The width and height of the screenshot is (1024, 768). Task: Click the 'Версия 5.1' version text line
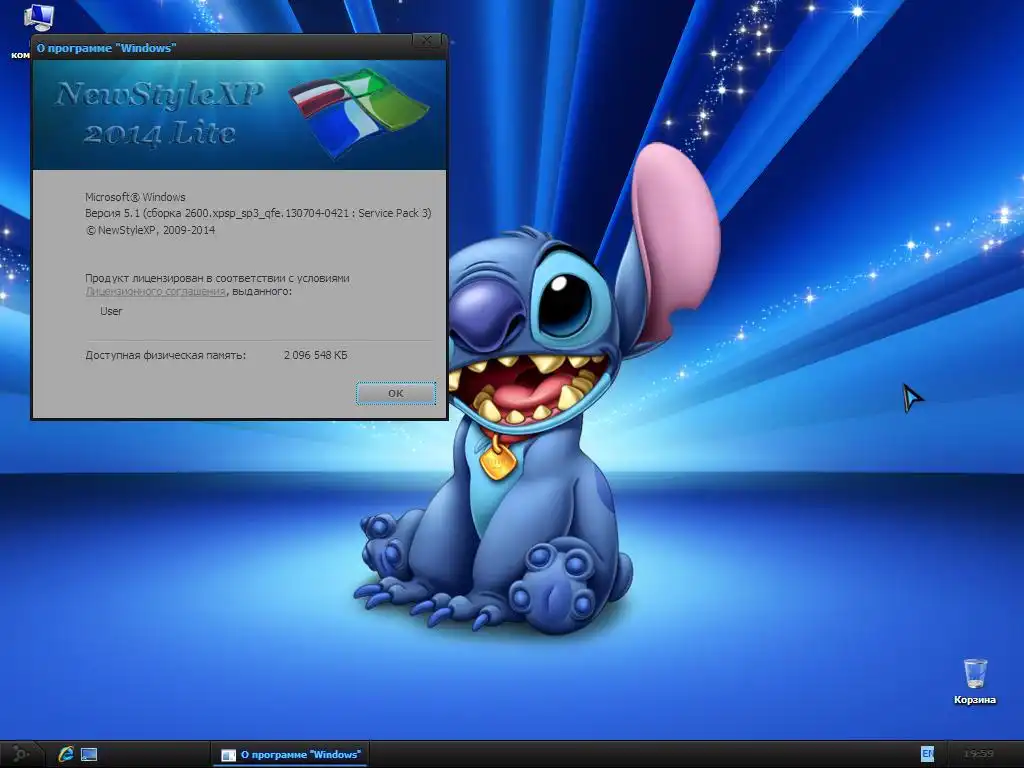pyautogui.click(x=258, y=213)
